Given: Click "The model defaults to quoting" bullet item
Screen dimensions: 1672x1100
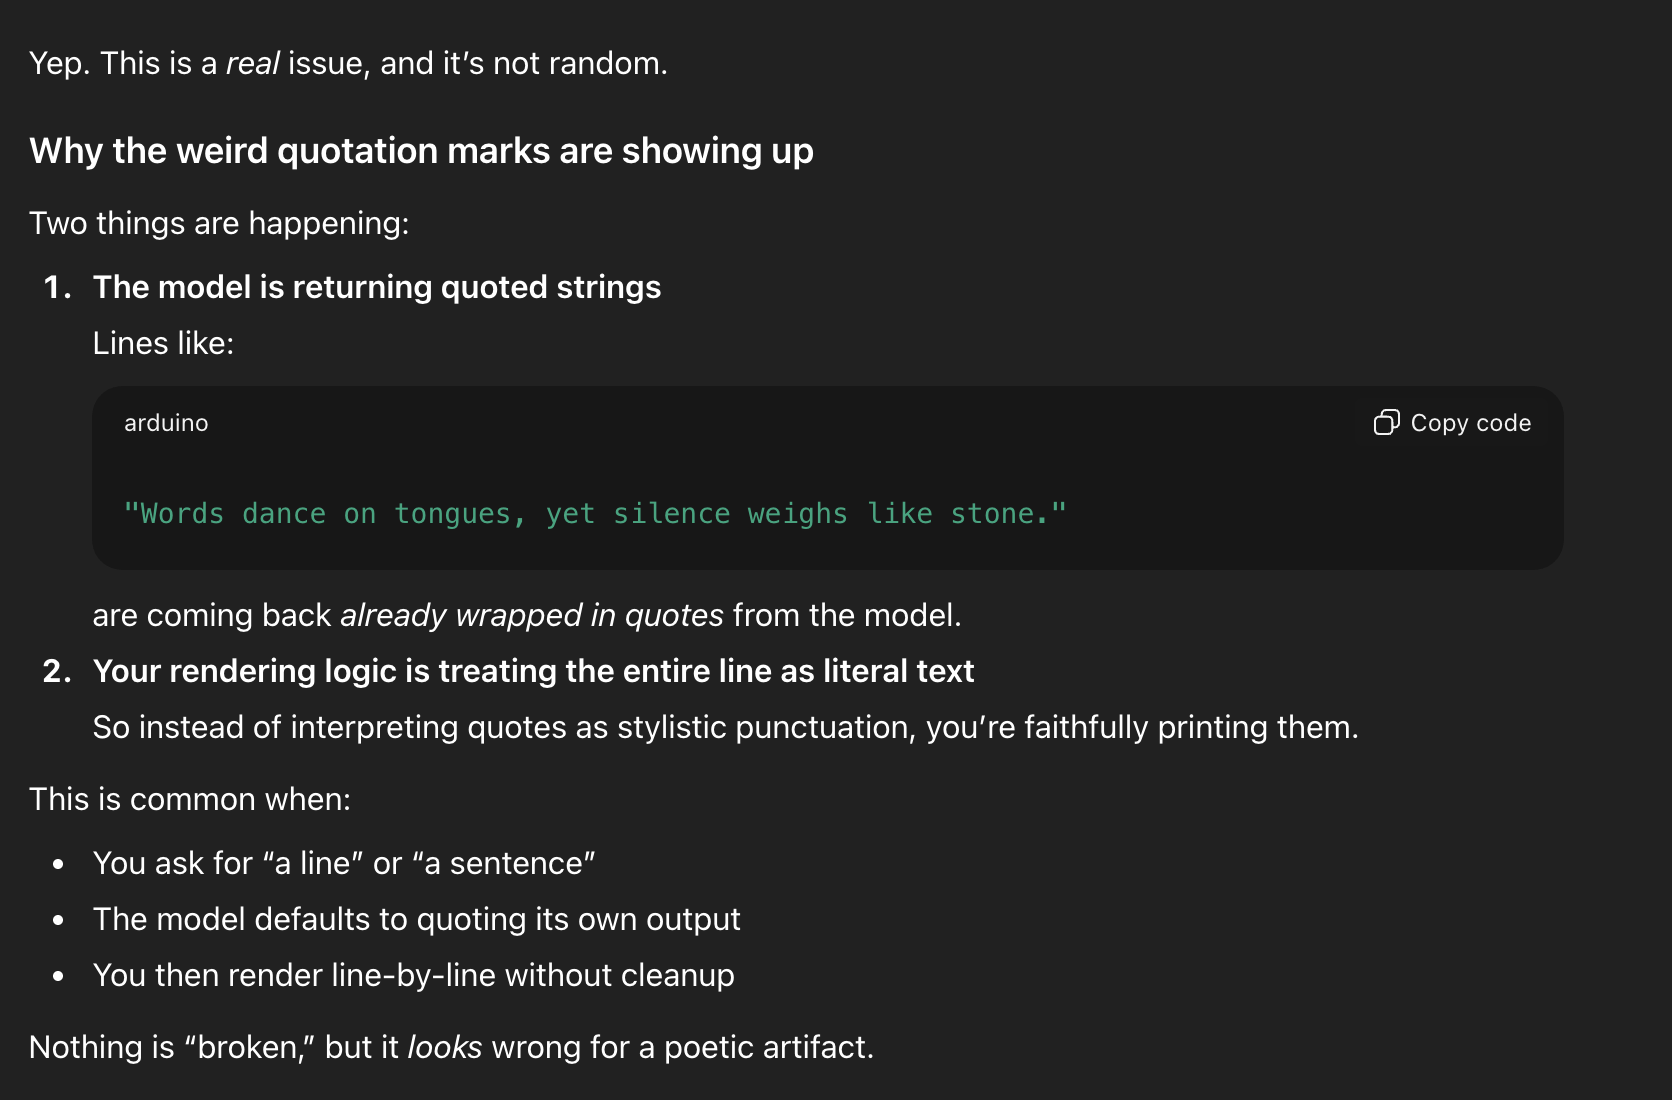Looking at the screenshot, I should [416, 919].
